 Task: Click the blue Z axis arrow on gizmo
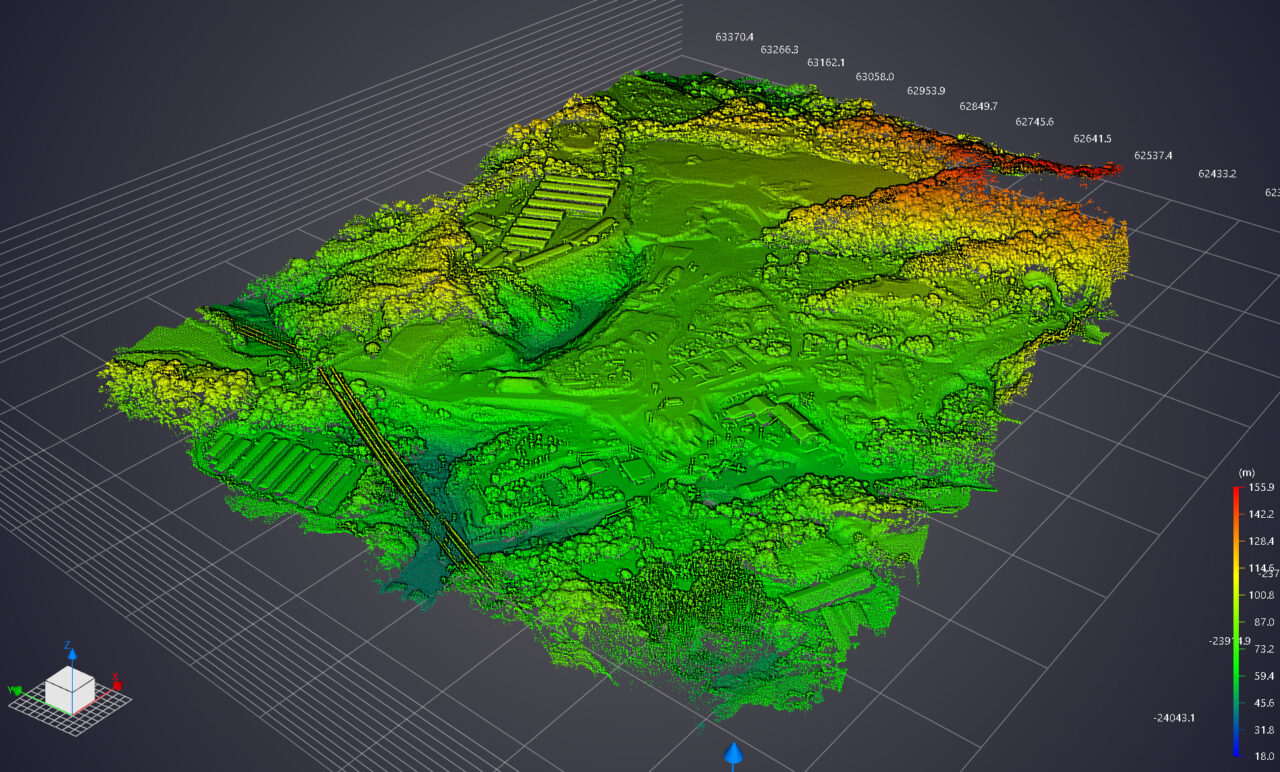point(71,654)
